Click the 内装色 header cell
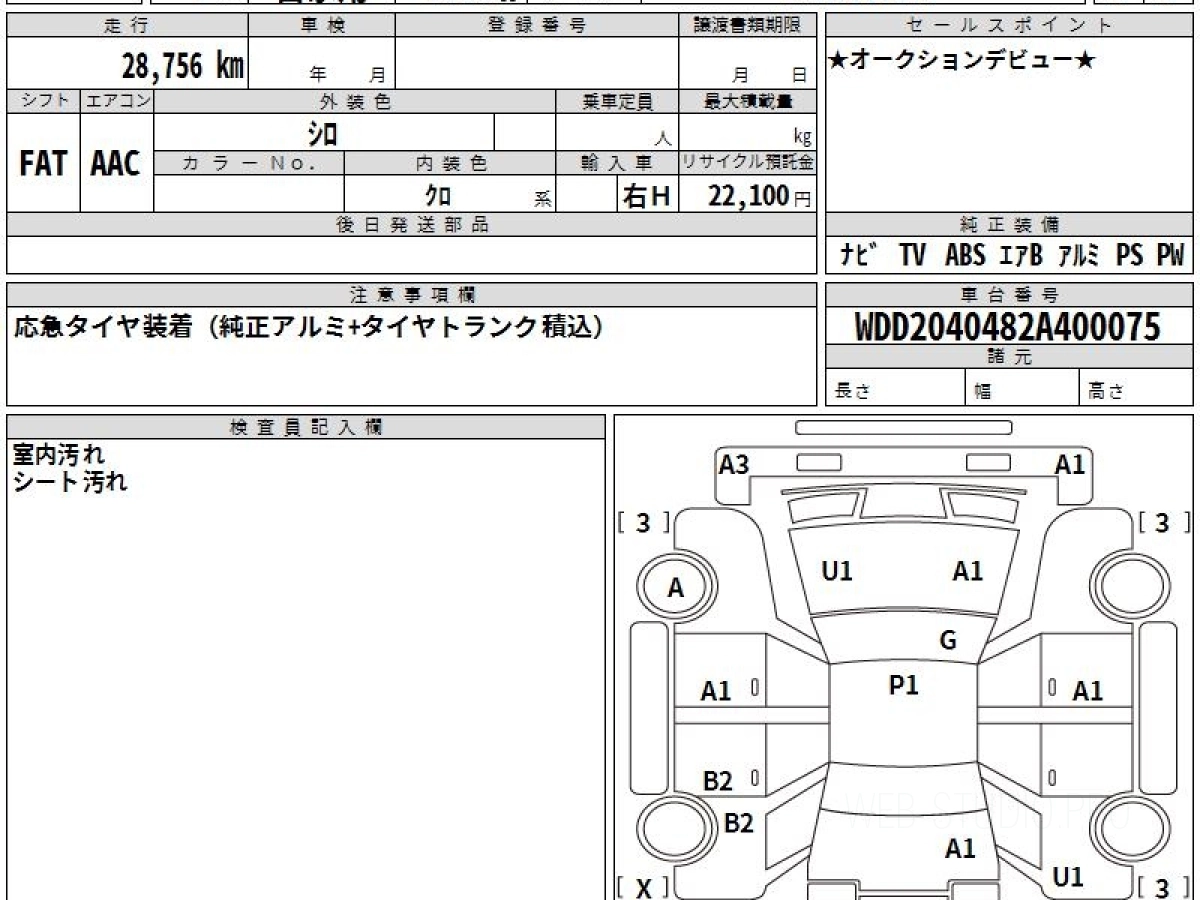This screenshot has width=1200, height=900. pyautogui.click(x=450, y=163)
